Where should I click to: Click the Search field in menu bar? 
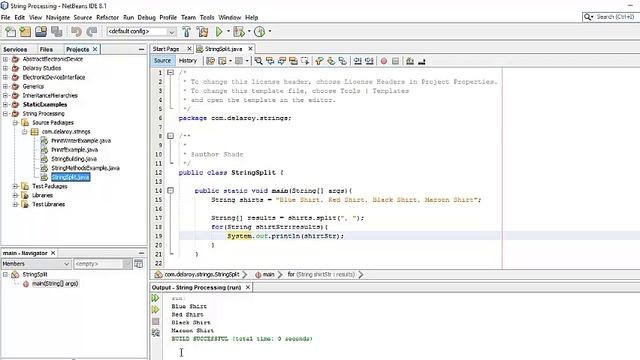pos(614,17)
